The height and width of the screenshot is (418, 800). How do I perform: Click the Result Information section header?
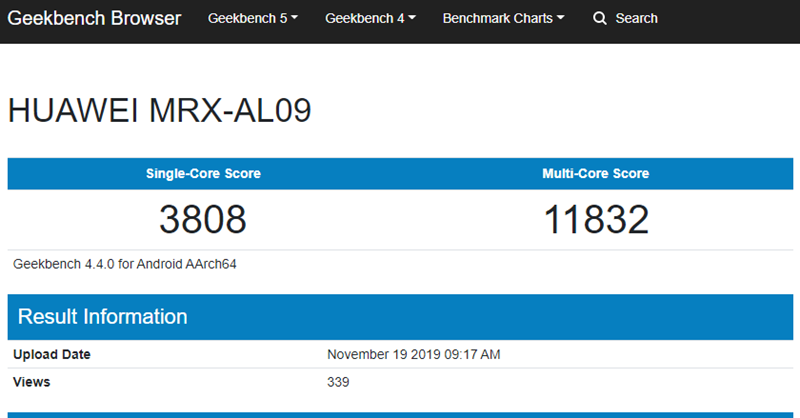(x=103, y=317)
